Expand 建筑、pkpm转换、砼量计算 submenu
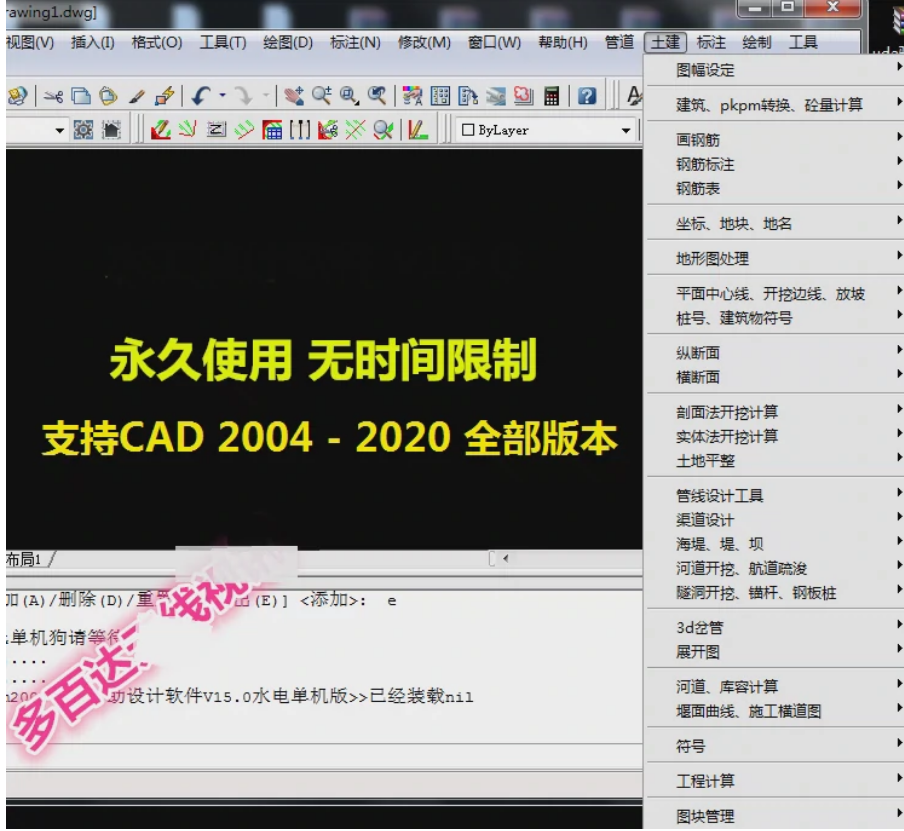904x831 pixels. 774,105
